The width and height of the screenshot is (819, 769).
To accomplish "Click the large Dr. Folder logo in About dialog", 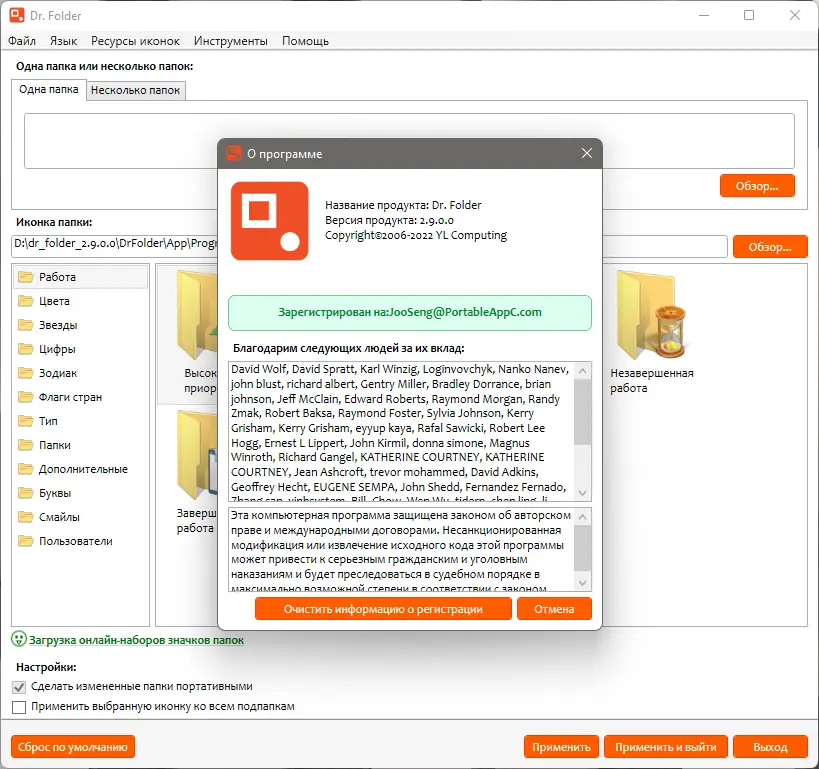I will click(270, 221).
